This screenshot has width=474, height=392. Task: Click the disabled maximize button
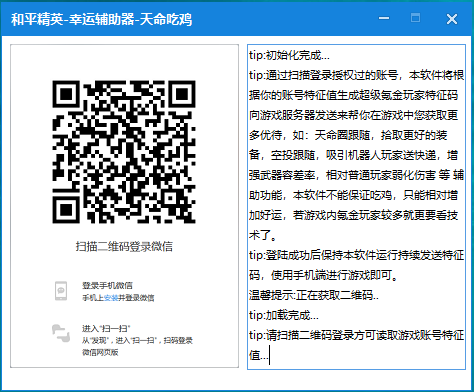415,18
